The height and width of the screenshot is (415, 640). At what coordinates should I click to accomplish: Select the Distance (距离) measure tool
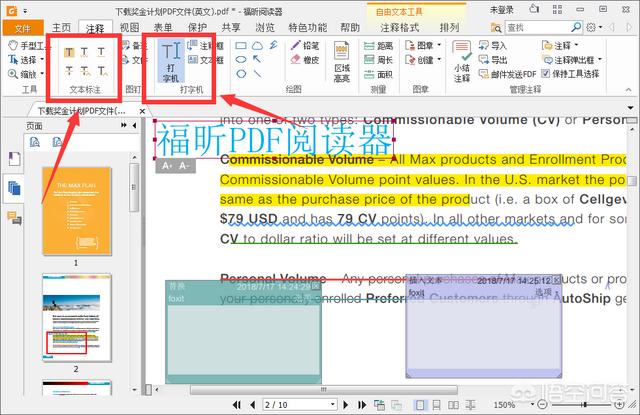tap(378, 46)
